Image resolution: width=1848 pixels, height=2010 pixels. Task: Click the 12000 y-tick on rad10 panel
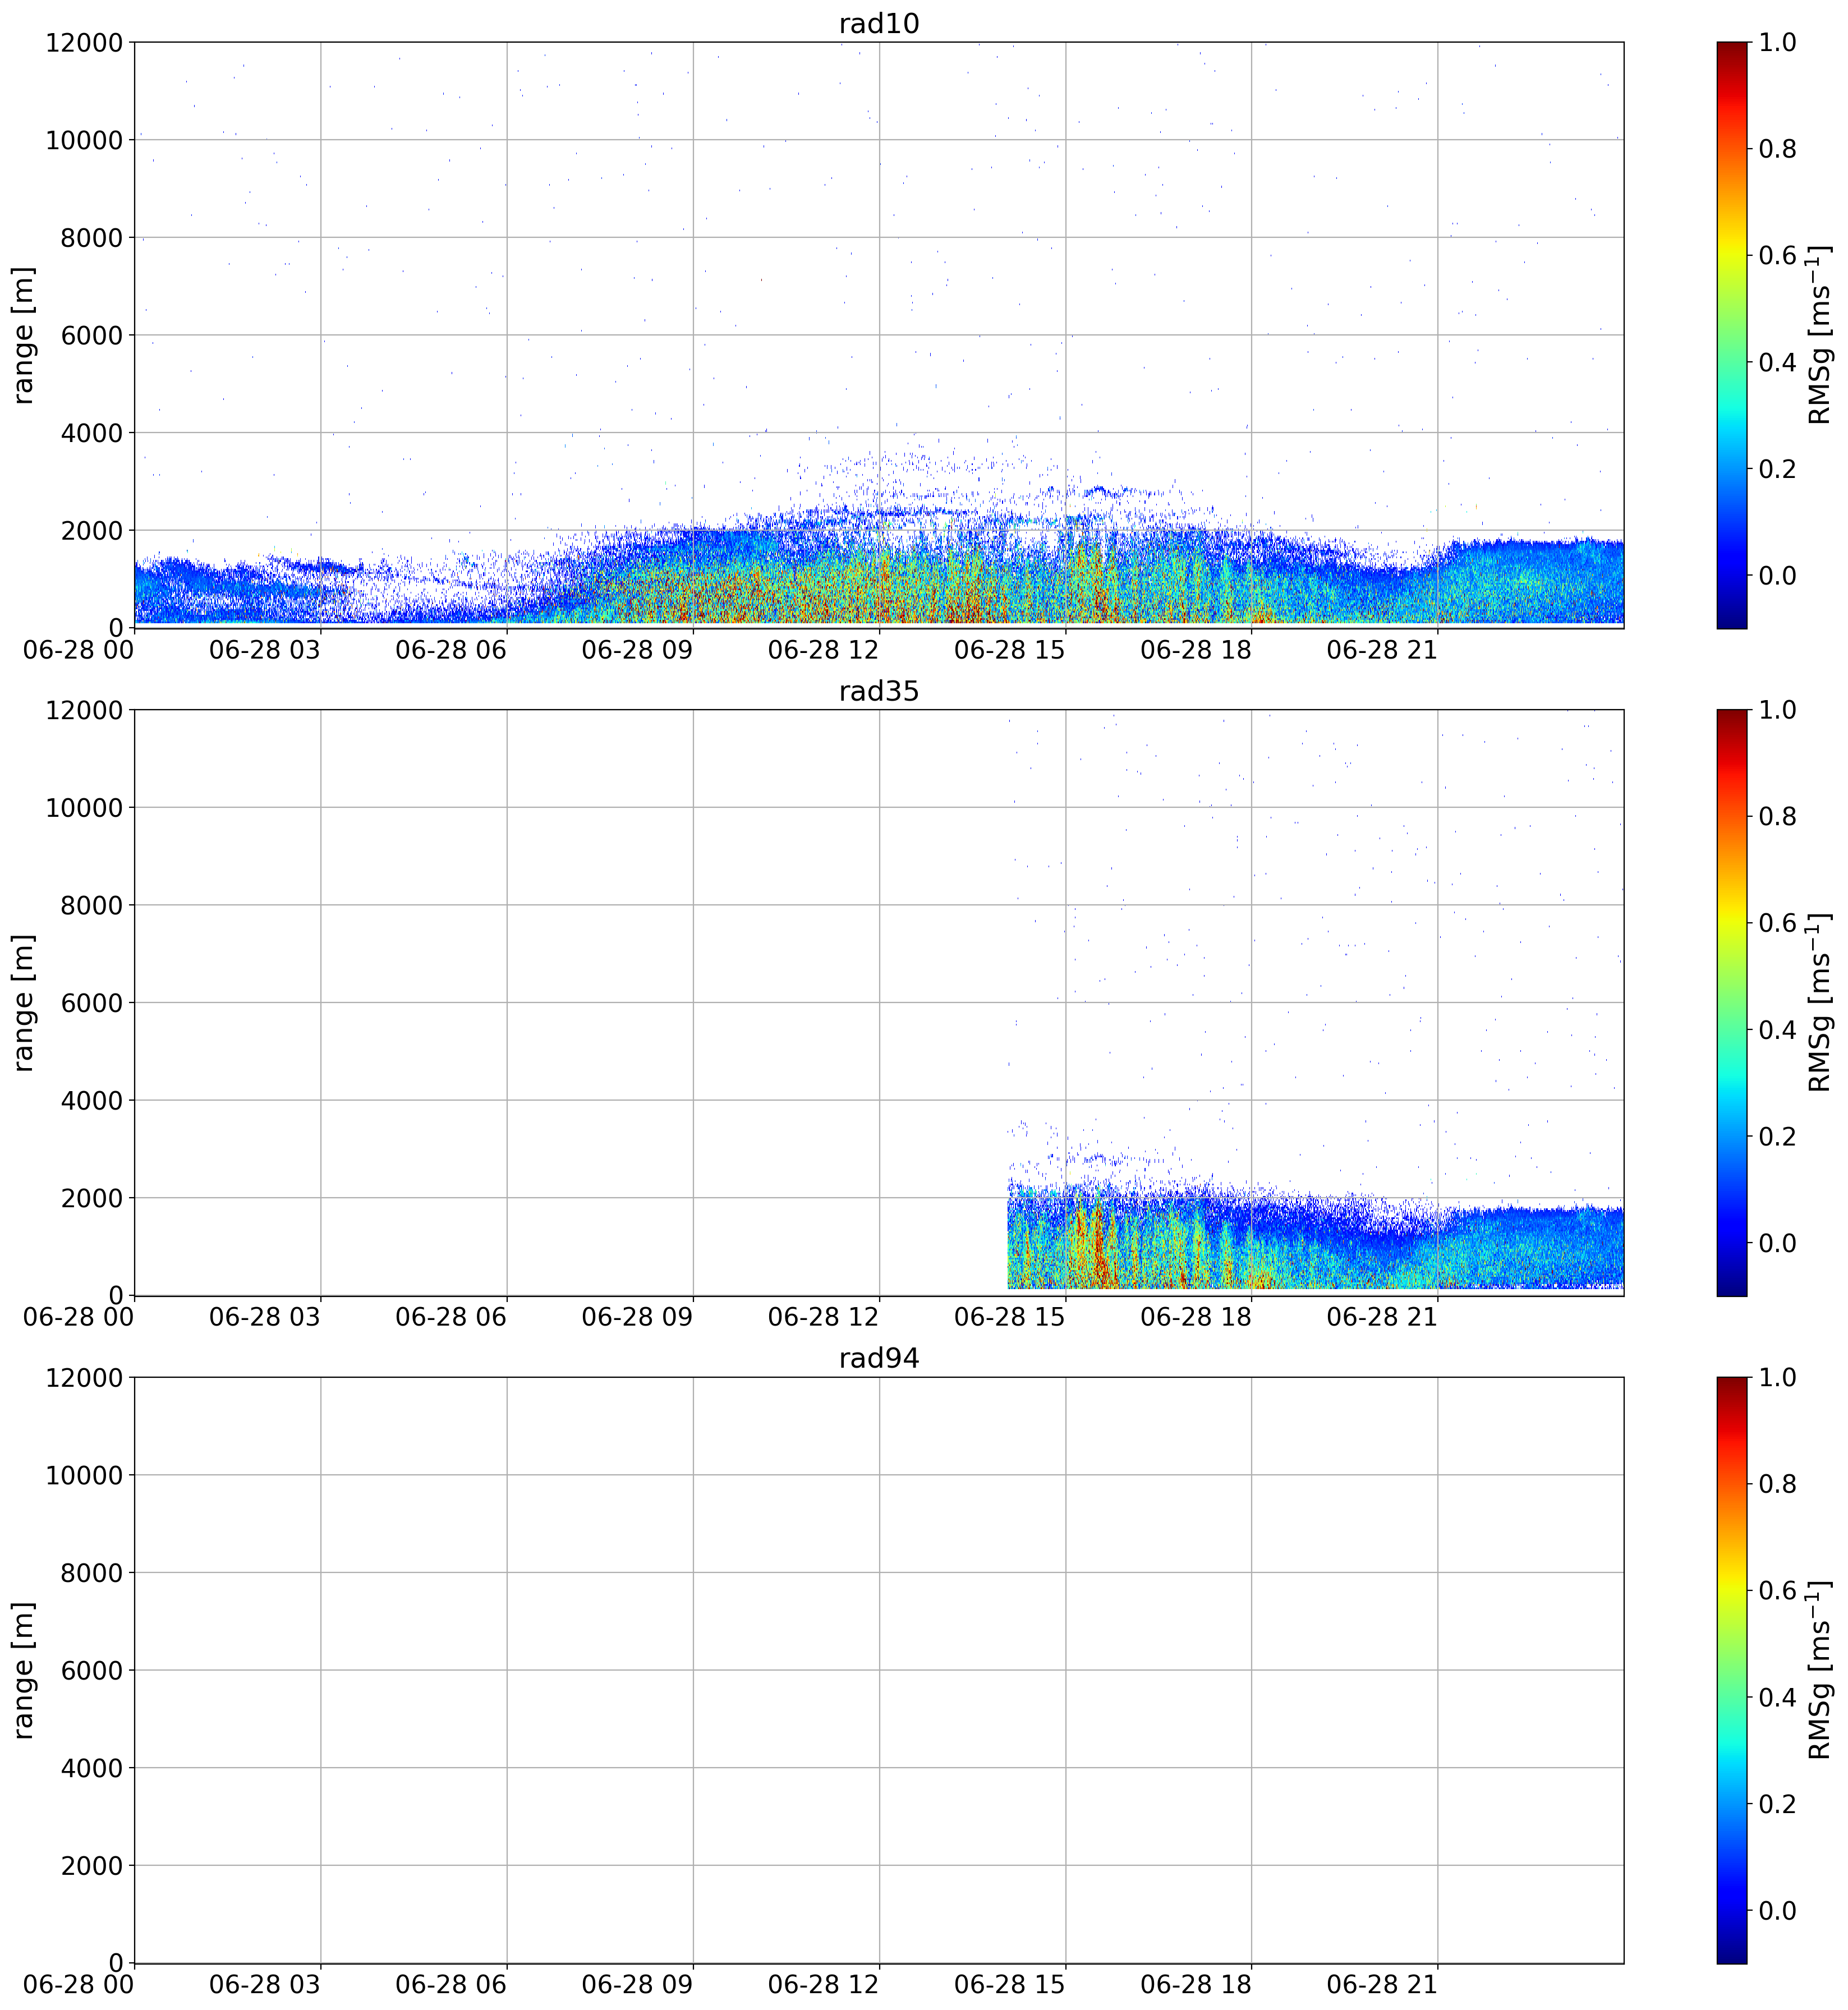(x=84, y=42)
